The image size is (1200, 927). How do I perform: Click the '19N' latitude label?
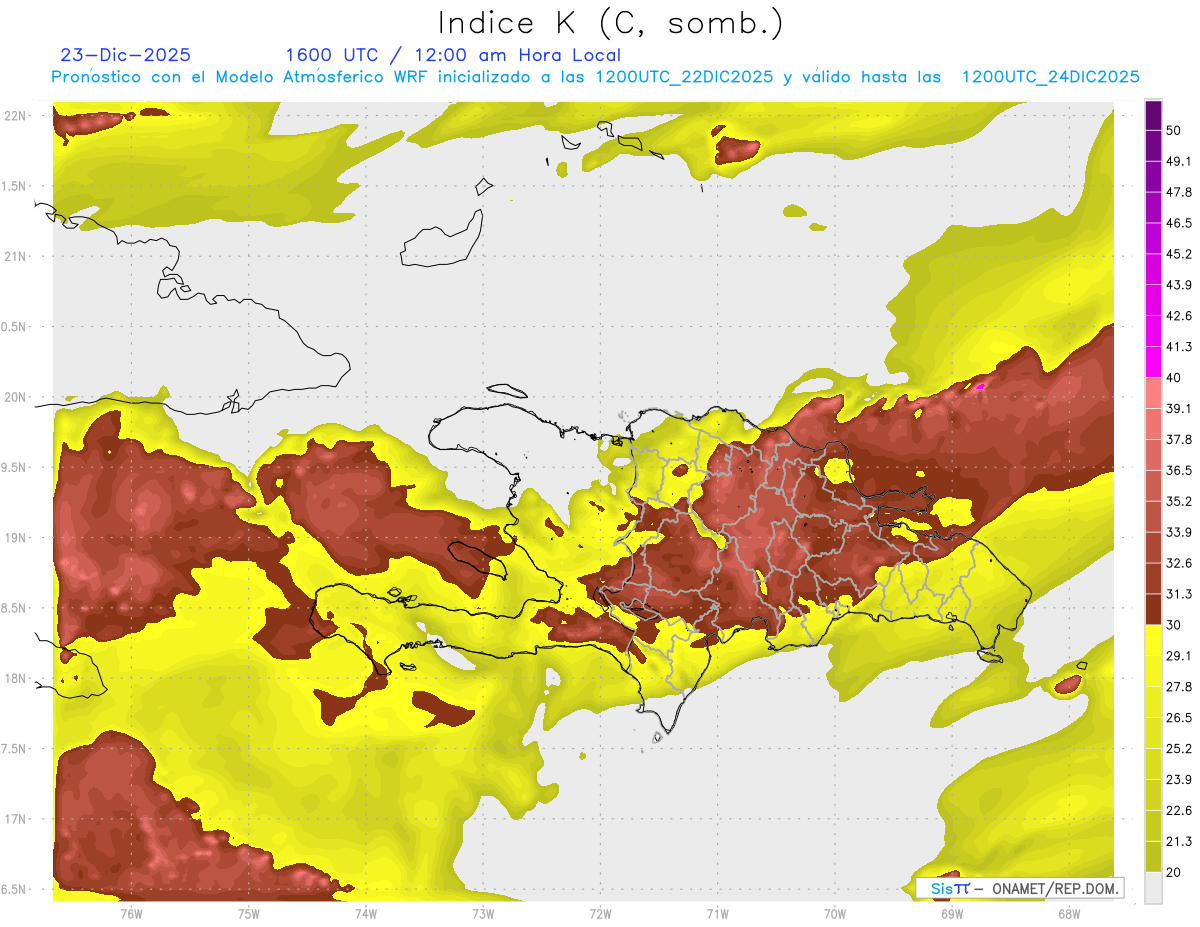[x=14, y=537]
